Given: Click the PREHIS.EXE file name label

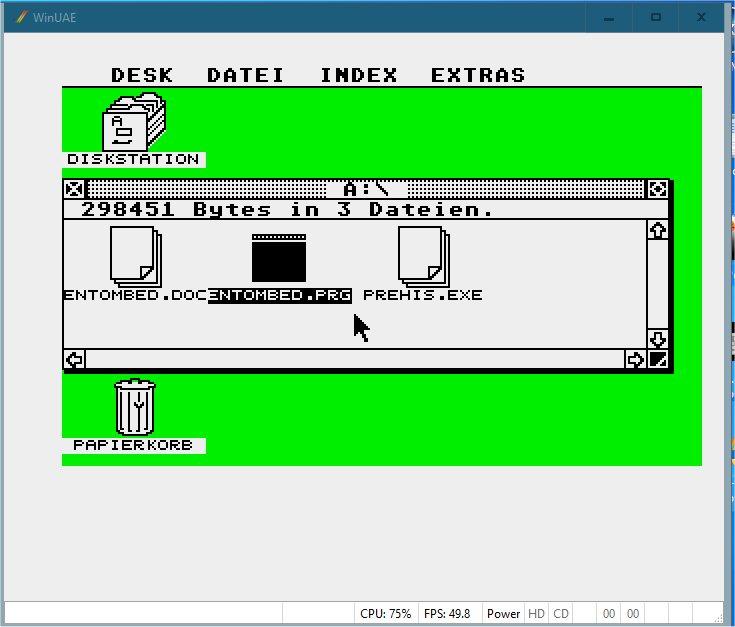Looking at the screenshot, I should (x=423, y=295).
